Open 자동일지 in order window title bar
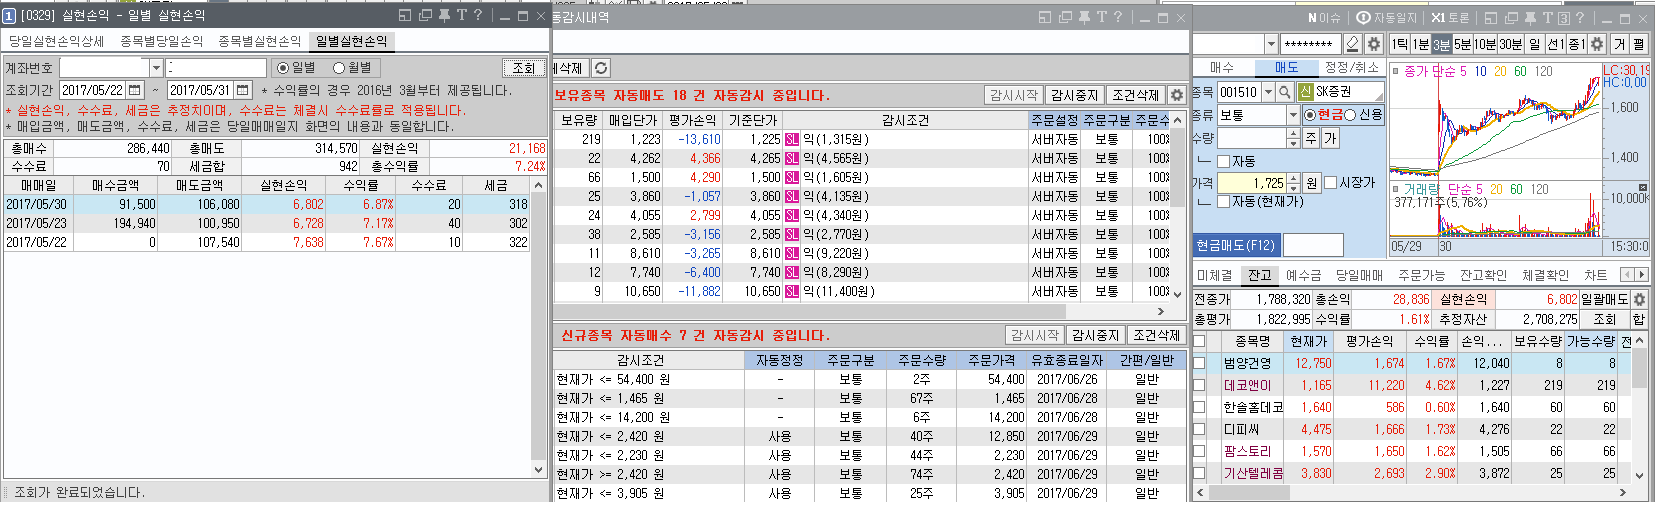The width and height of the screenshot is (1655, 506). 1387,17
